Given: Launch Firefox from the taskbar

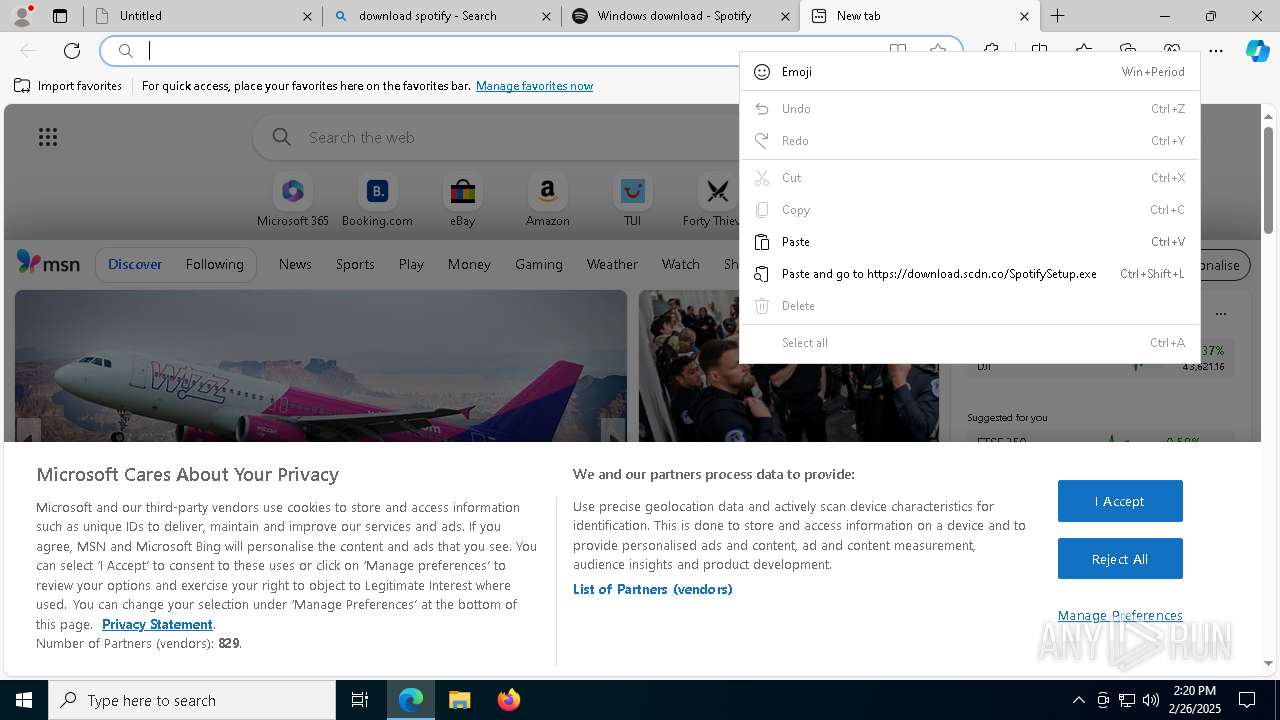Looking at the screenshot, I should pos(508,700).
